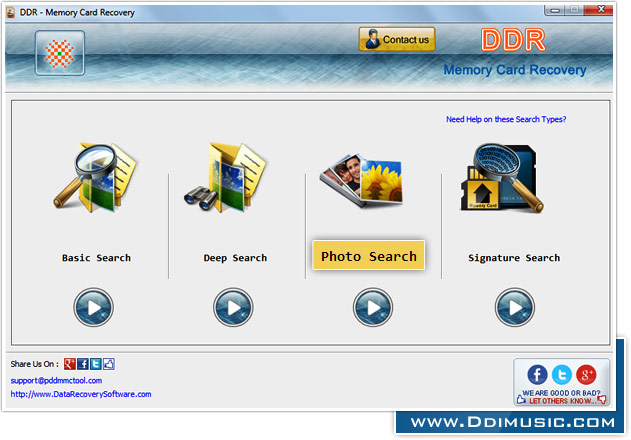Click round Facebook icon in feedback box

537,374
